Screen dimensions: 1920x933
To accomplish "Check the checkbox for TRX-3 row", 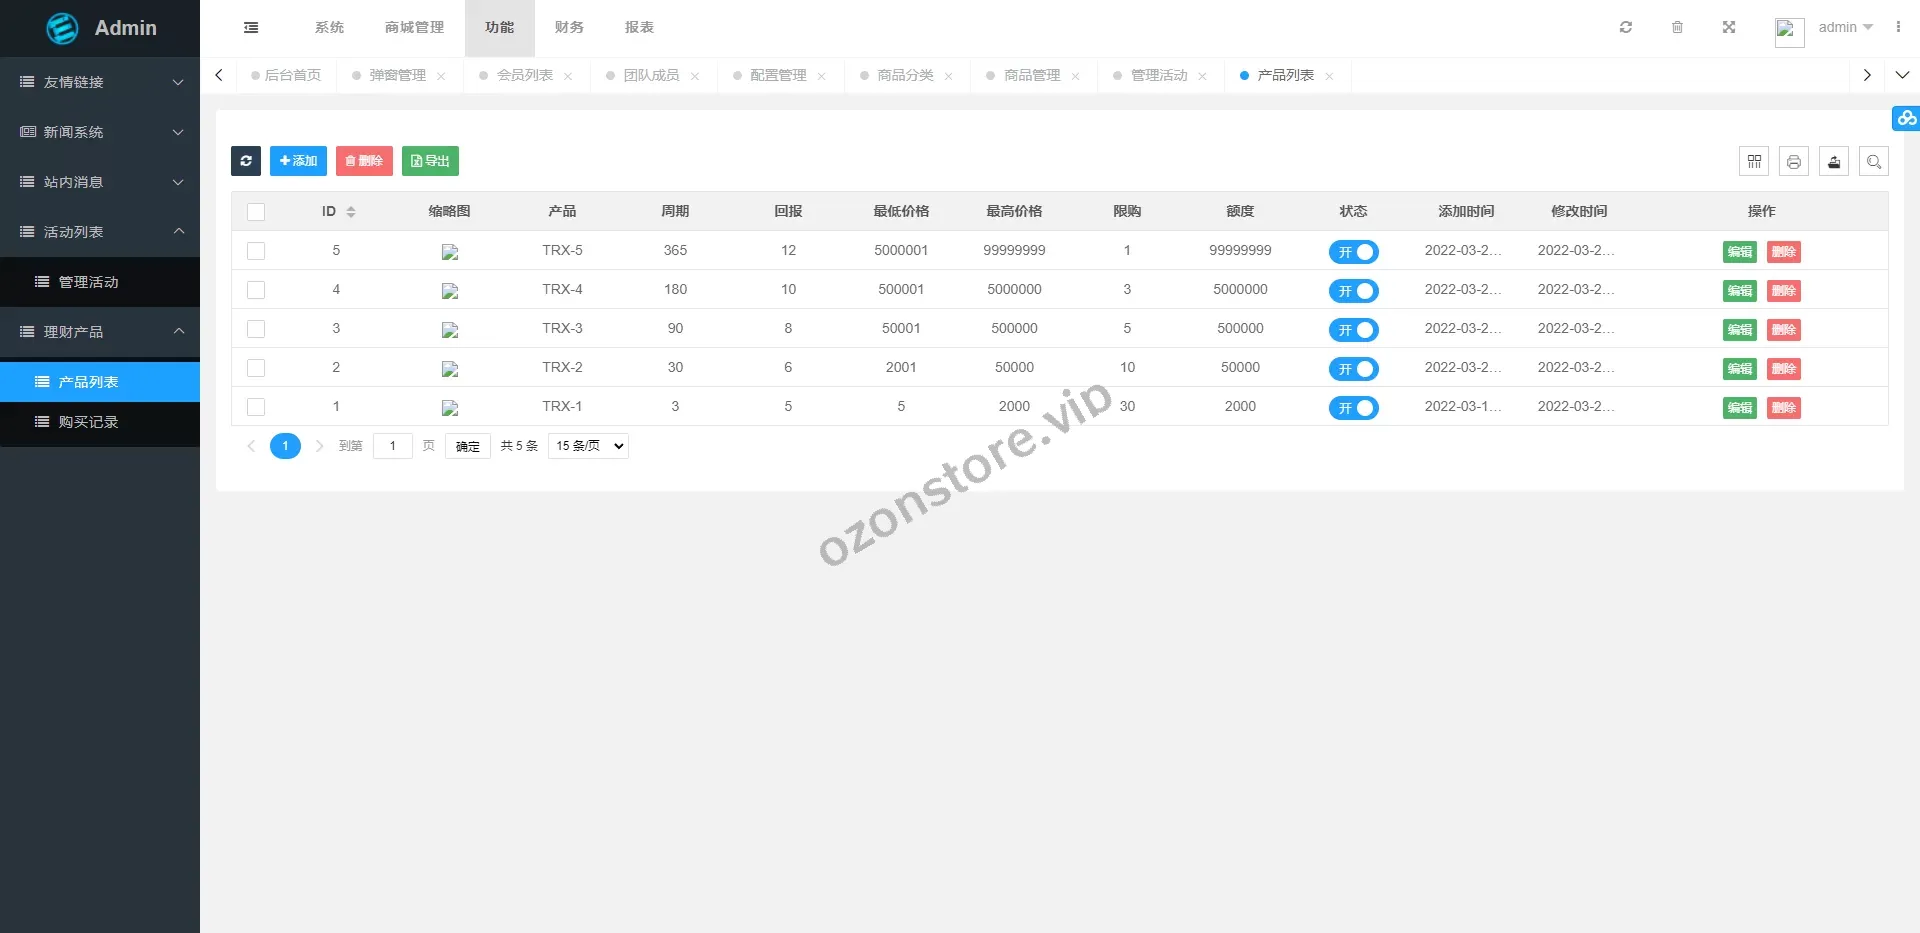I will [256, 329].
